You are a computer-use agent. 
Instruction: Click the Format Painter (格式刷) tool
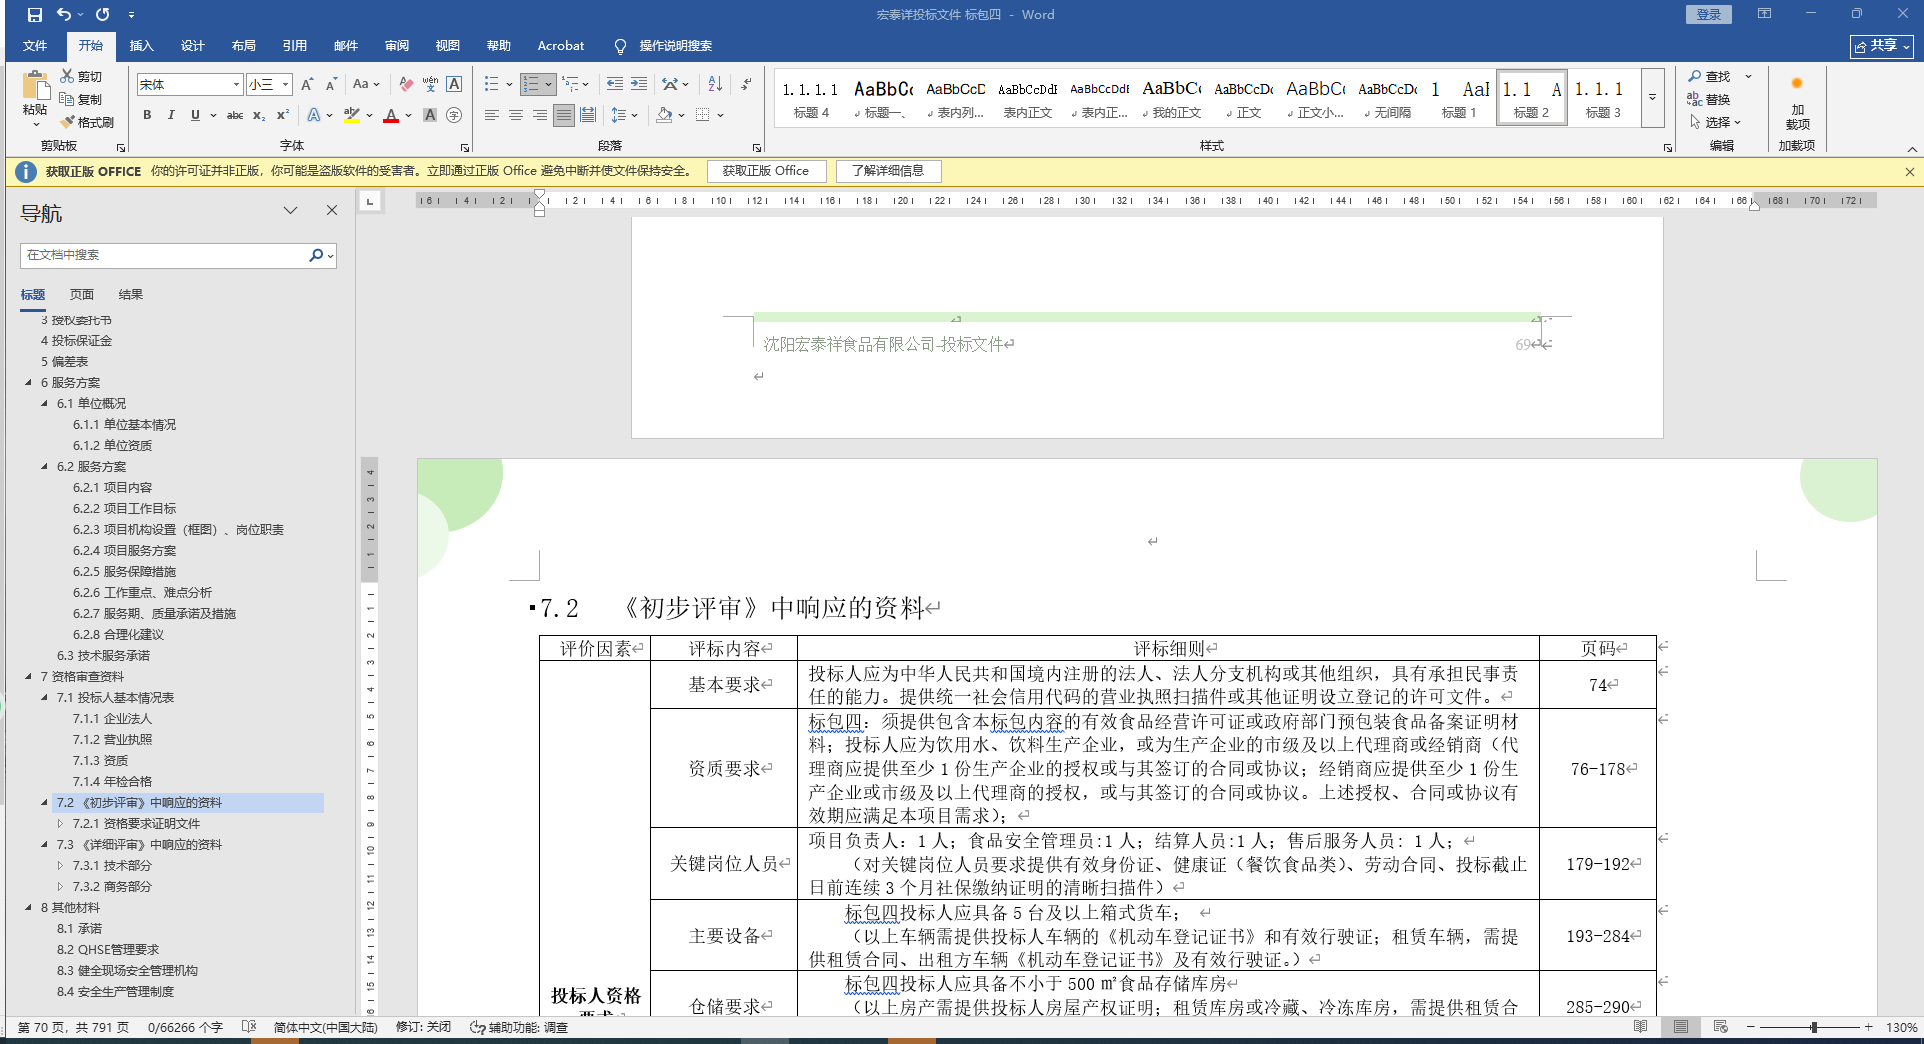click(87, 122)
